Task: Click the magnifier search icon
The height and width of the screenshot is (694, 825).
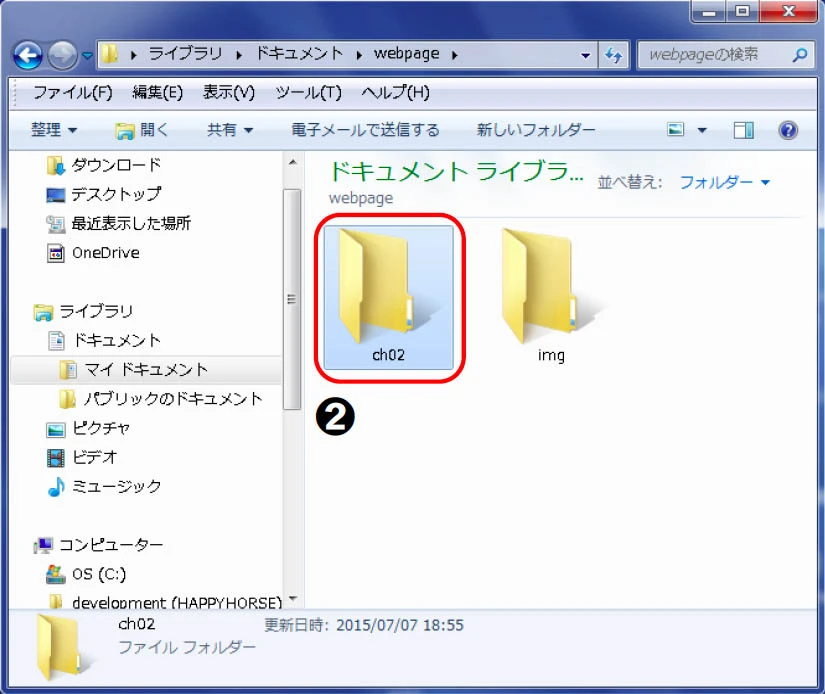Action: [x=800, y=55]
